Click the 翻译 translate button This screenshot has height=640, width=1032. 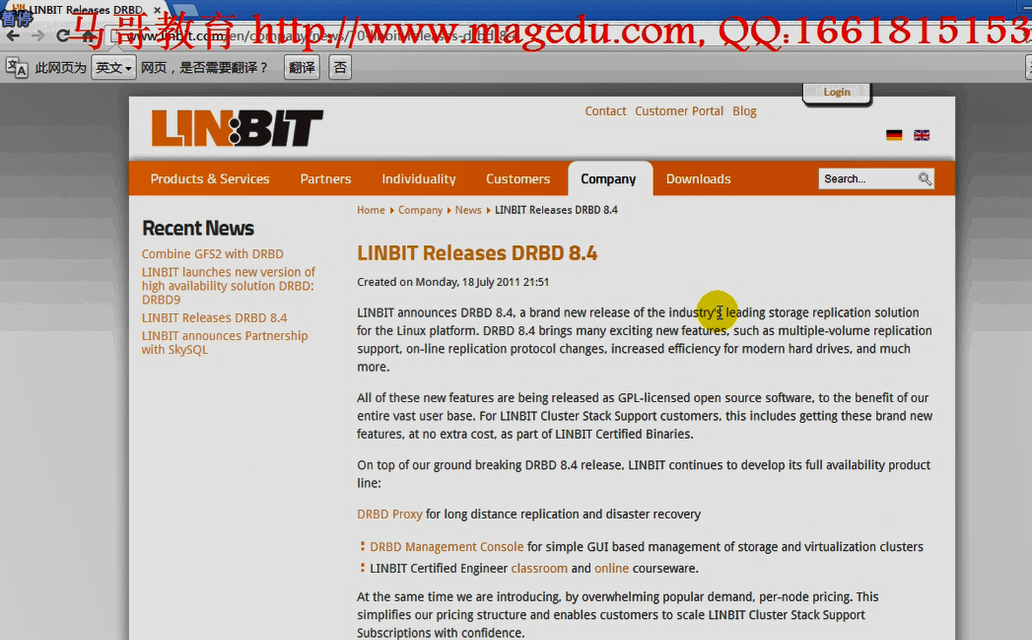pos(302,67)
